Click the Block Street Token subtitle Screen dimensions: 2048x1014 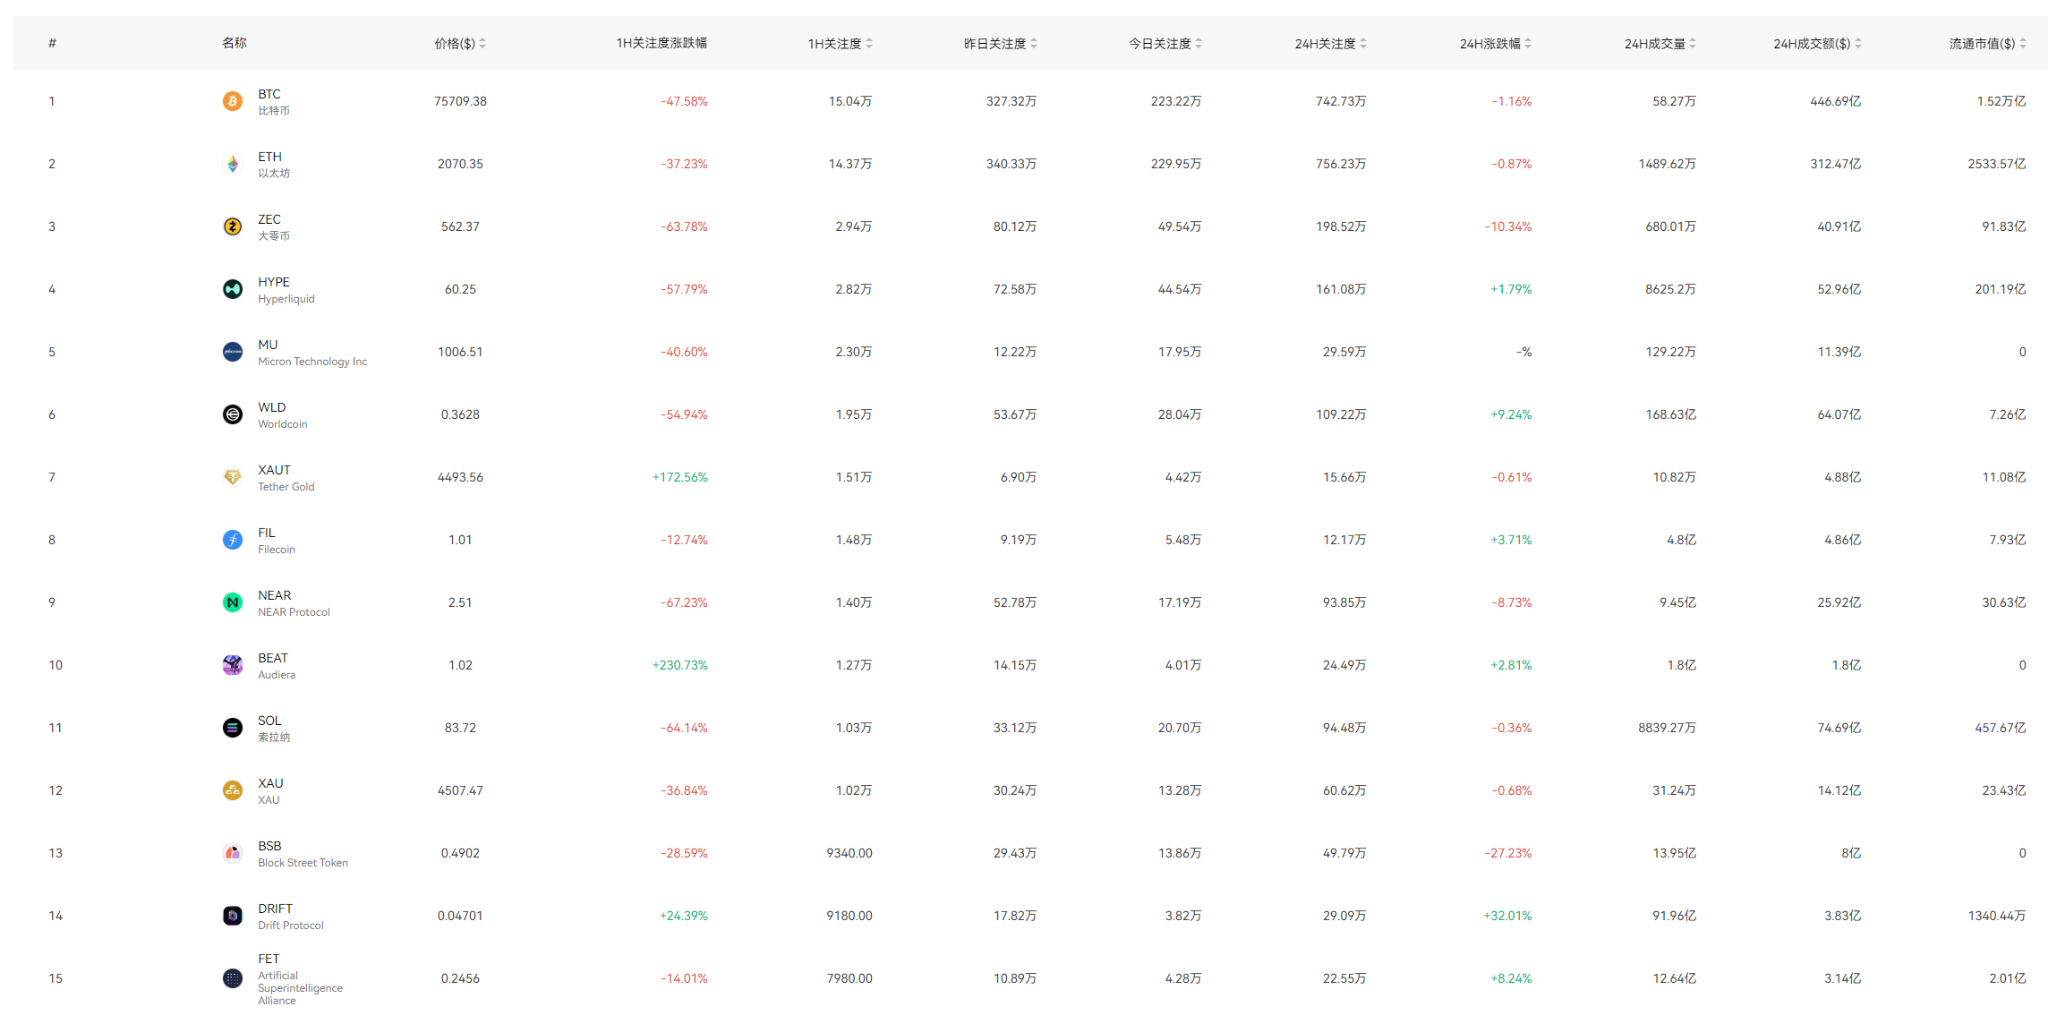coord(303,863)
